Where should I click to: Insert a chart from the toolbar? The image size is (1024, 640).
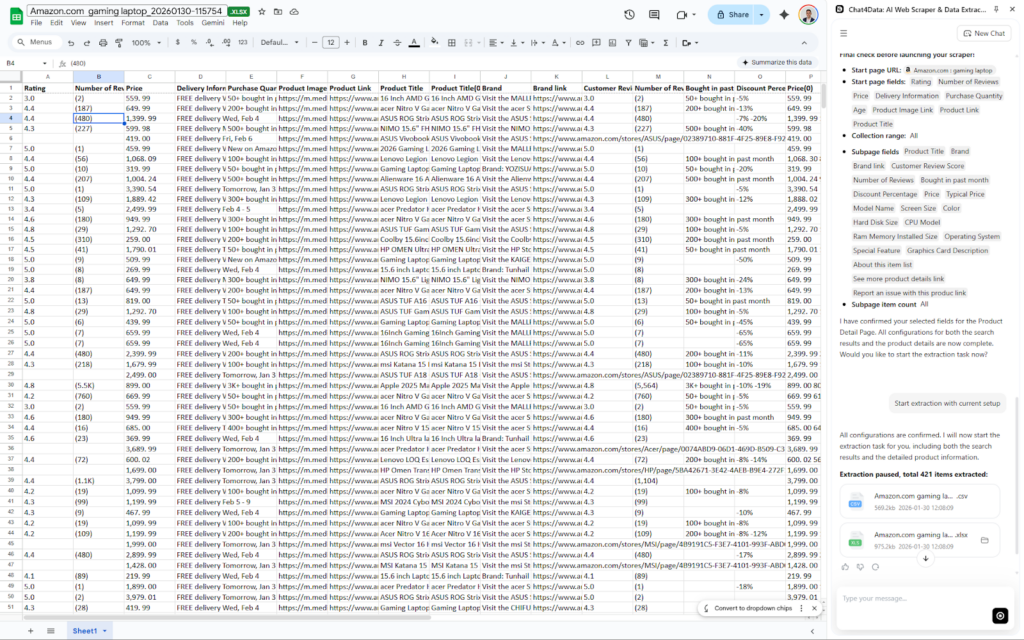pyautogui.click(x=612, y=42)
